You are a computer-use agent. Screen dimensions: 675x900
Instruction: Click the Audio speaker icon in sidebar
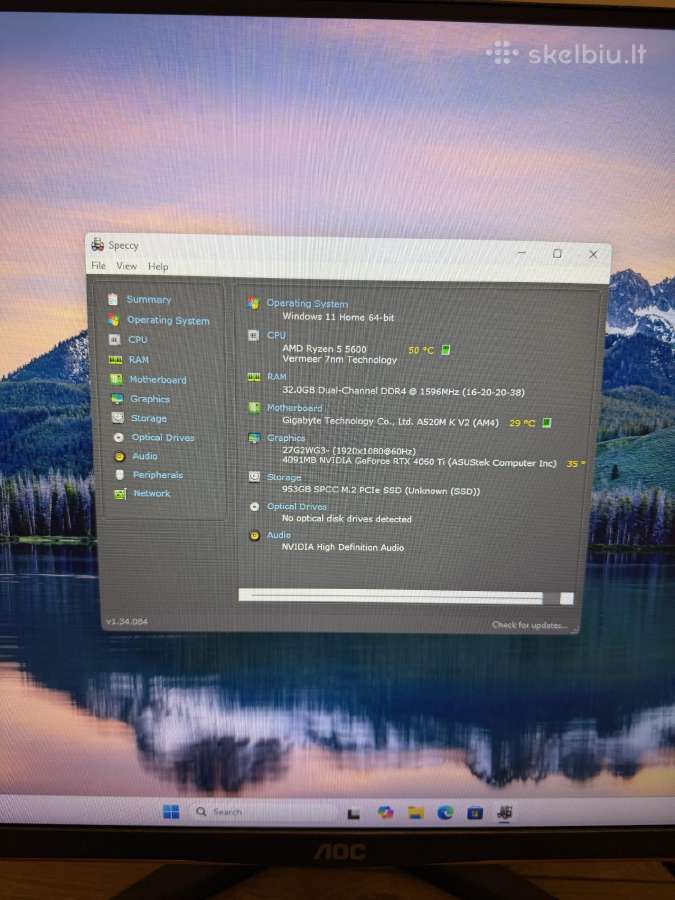coord(119,456)
